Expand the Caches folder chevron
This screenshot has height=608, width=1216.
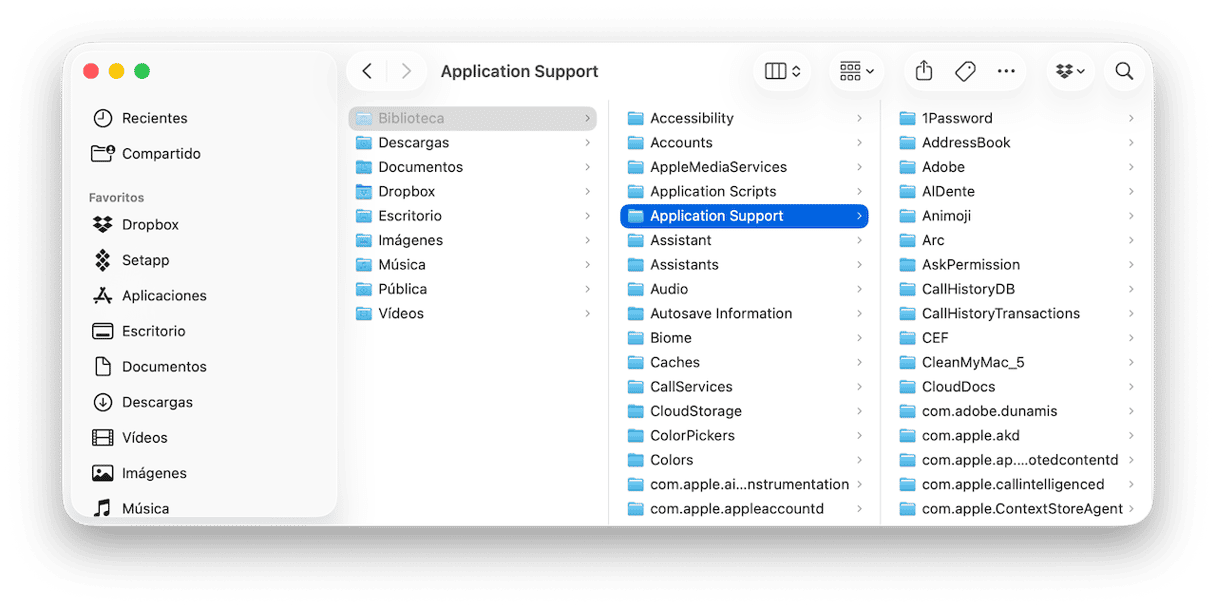pos(859,362)
